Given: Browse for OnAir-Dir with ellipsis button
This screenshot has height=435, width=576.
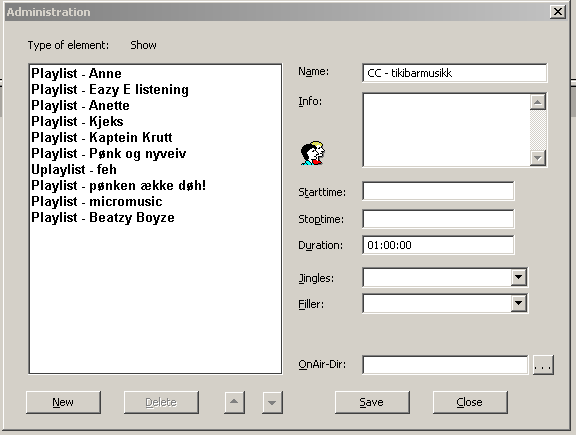Looking at the screenshot, I should [x=543, y=365].
